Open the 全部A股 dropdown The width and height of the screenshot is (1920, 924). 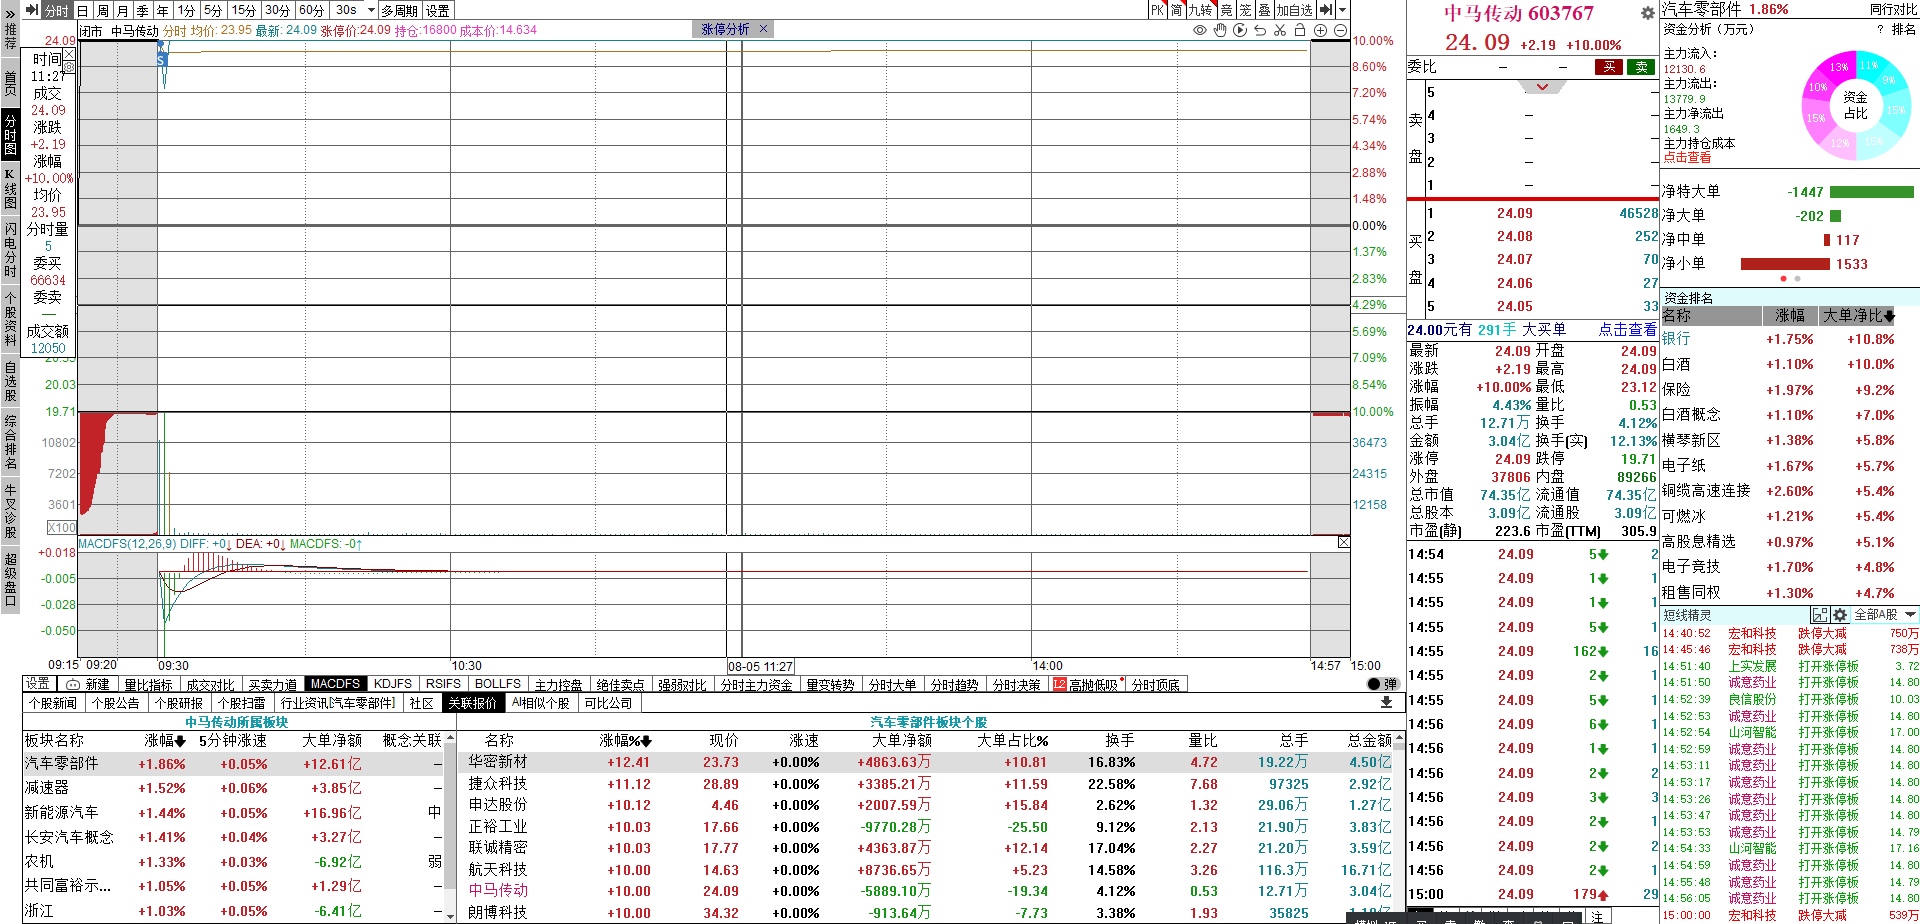point(1885,615)
